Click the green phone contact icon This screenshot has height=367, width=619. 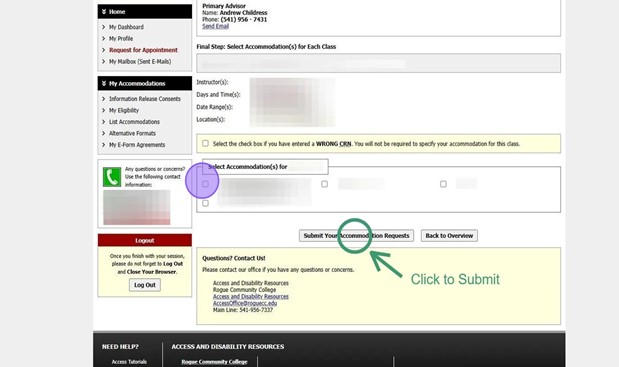pyautogui.click(x=112, y=177)
